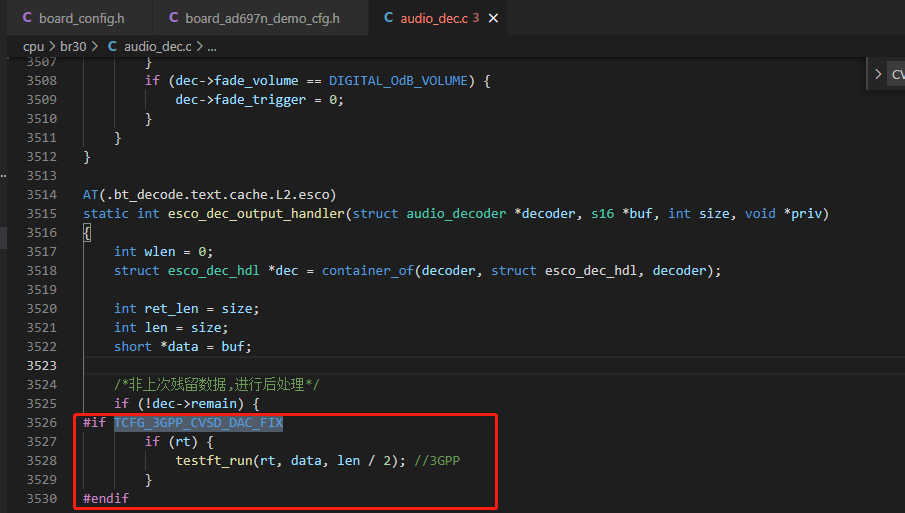Click line number 3515 in the gutter

[42, 214]
